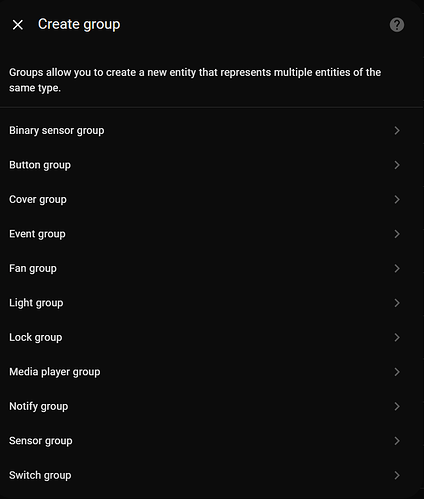
Task: Pick Sensor group from the list
Action: click(212, 441)
